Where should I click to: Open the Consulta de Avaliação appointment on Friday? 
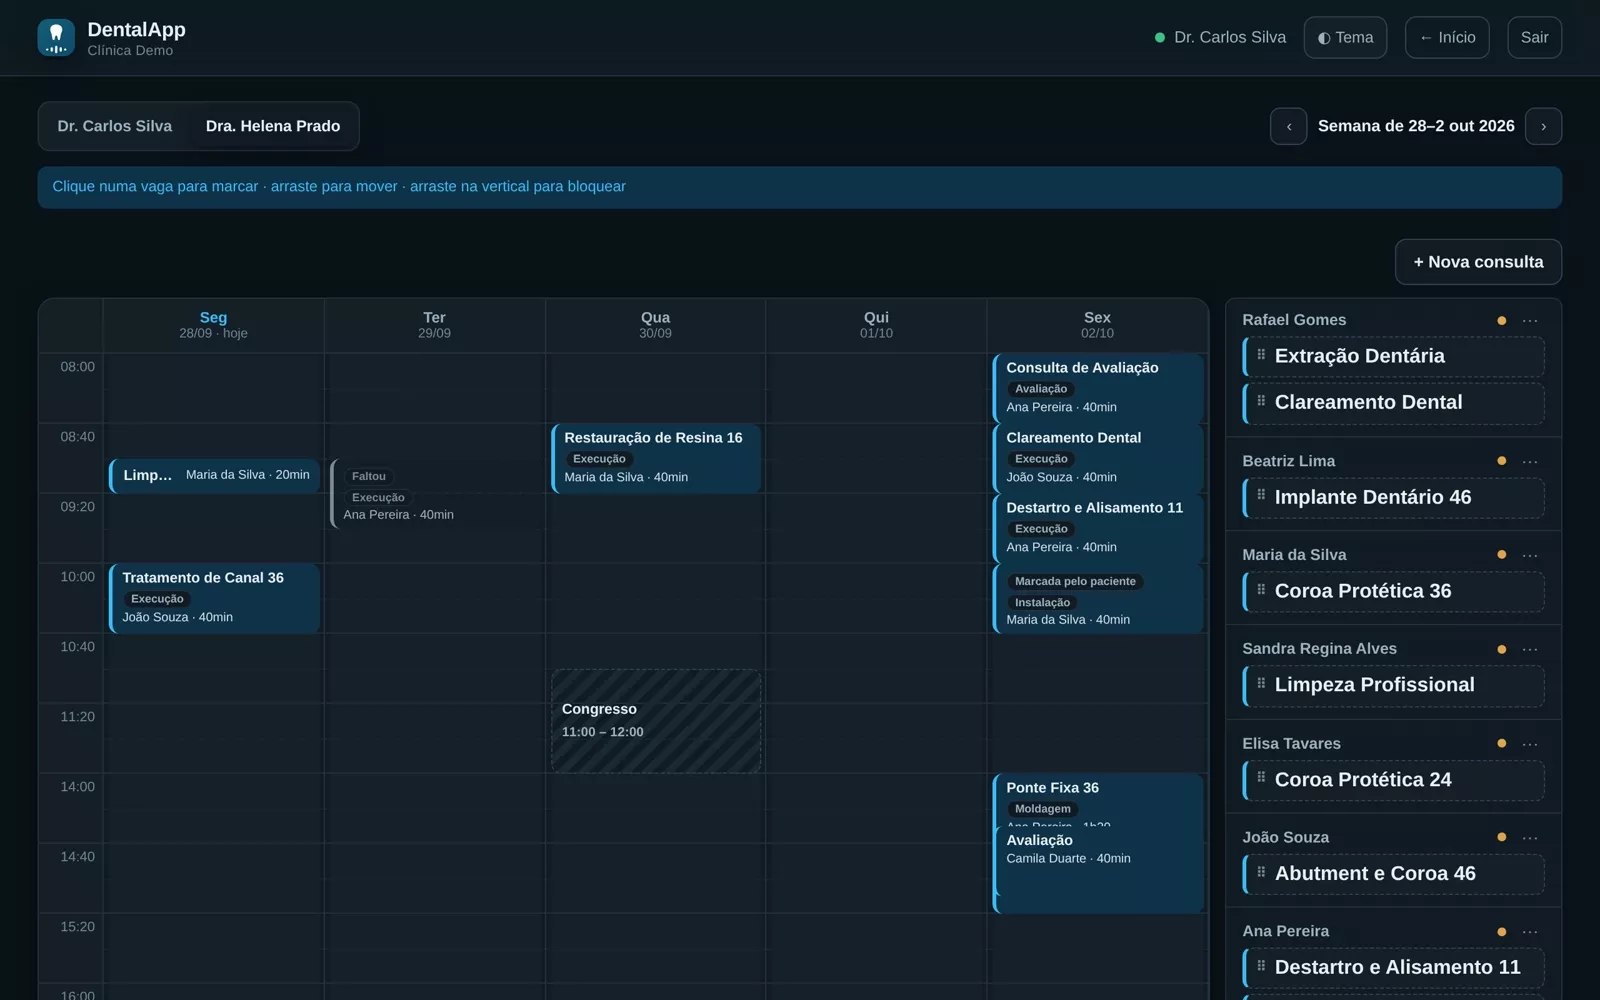click(1098, 388)
